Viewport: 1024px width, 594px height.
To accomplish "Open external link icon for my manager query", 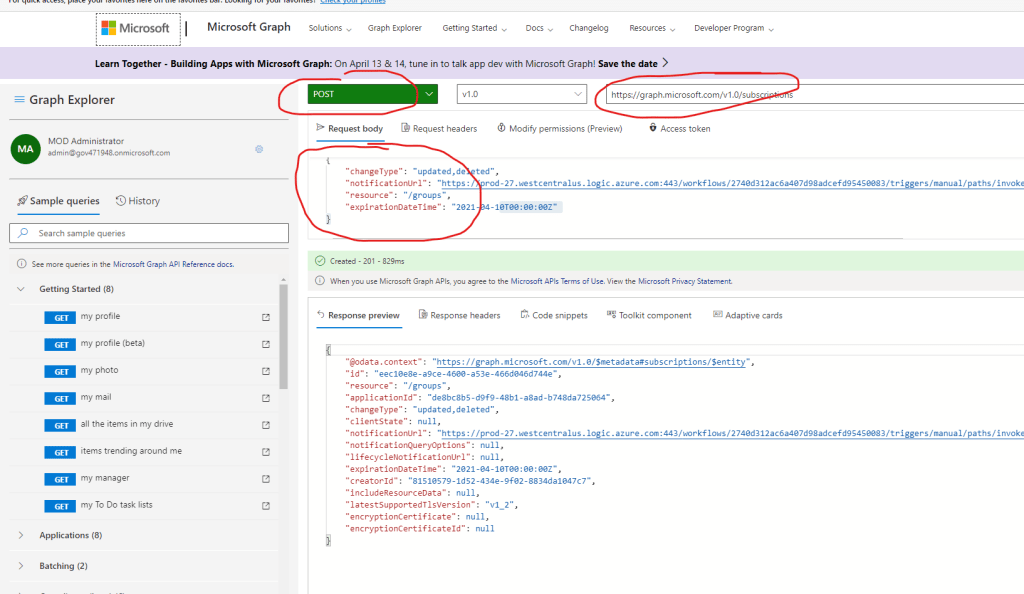I will 266,479.
